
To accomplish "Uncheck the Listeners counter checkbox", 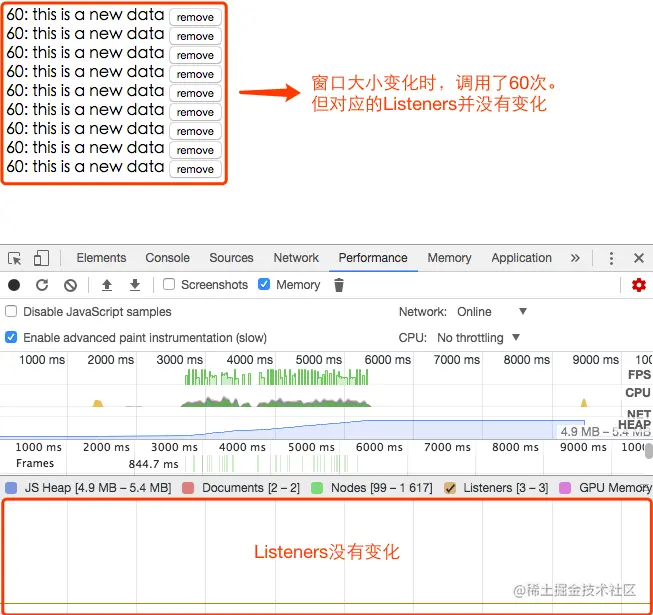I will click(450, 488).
